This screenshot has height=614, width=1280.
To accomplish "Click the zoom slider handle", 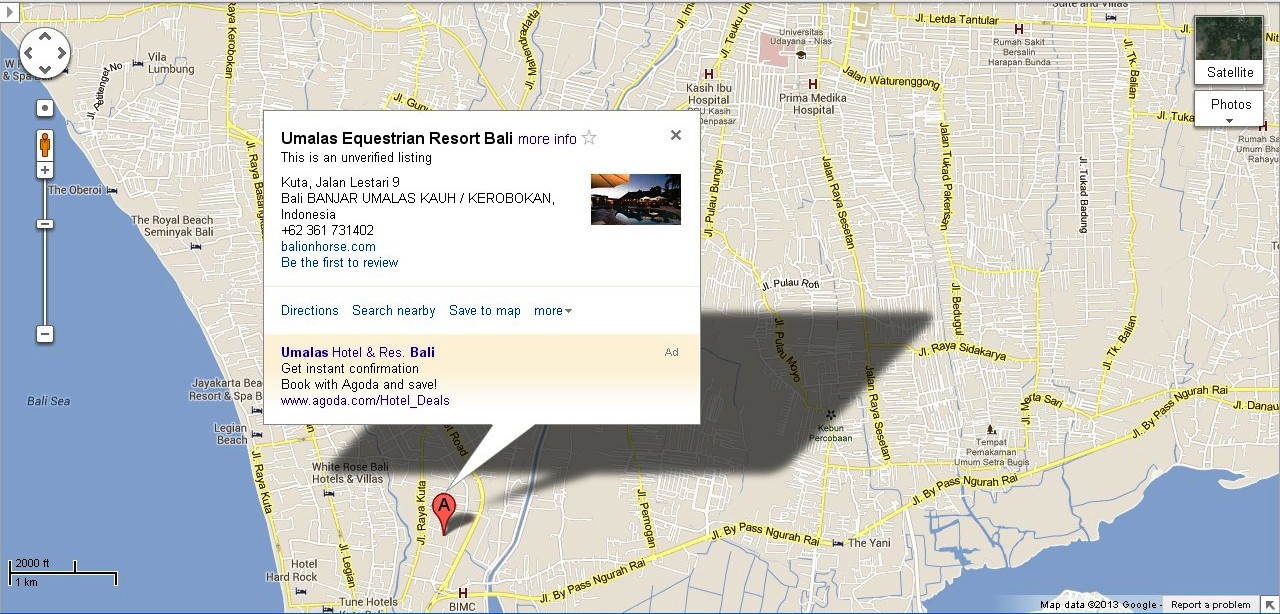I will [45, 224].
